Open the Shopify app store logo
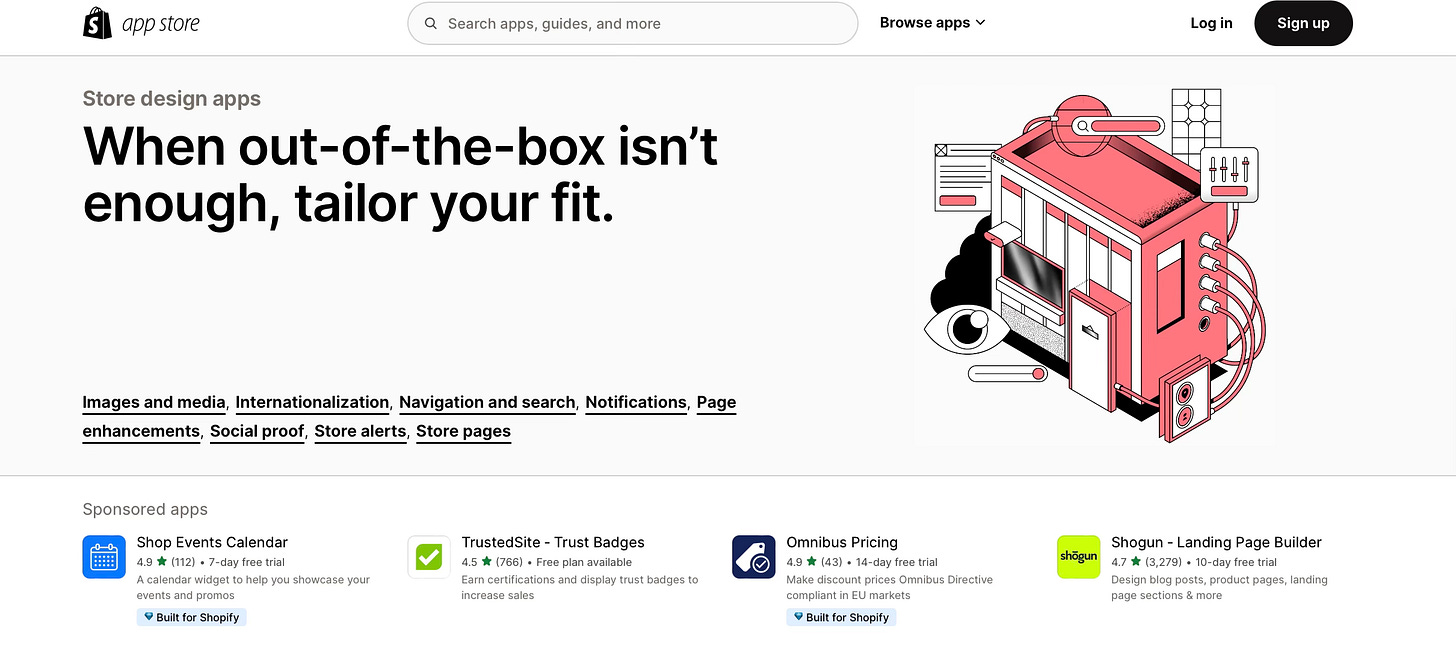The width and height of the screenshot is (1456, 647). [x=141, y=23]
